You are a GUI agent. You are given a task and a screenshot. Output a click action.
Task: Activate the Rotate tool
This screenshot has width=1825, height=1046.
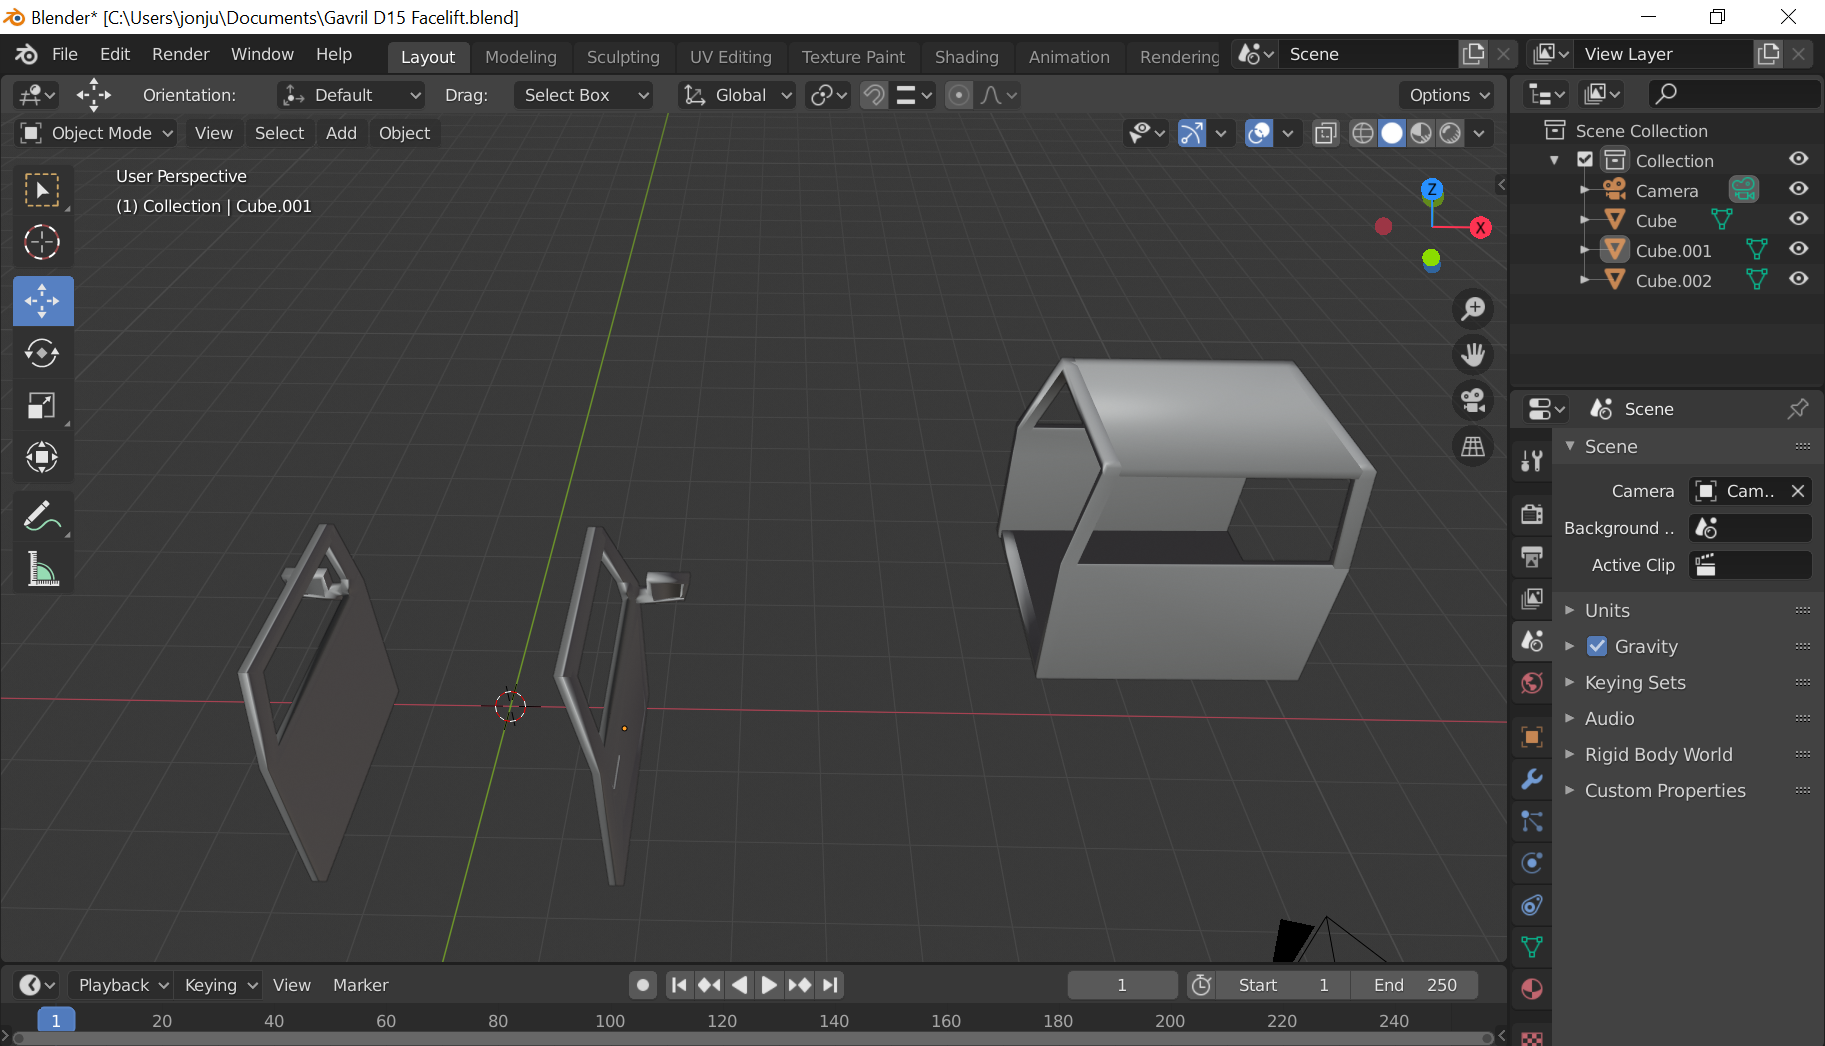(42, 353)
